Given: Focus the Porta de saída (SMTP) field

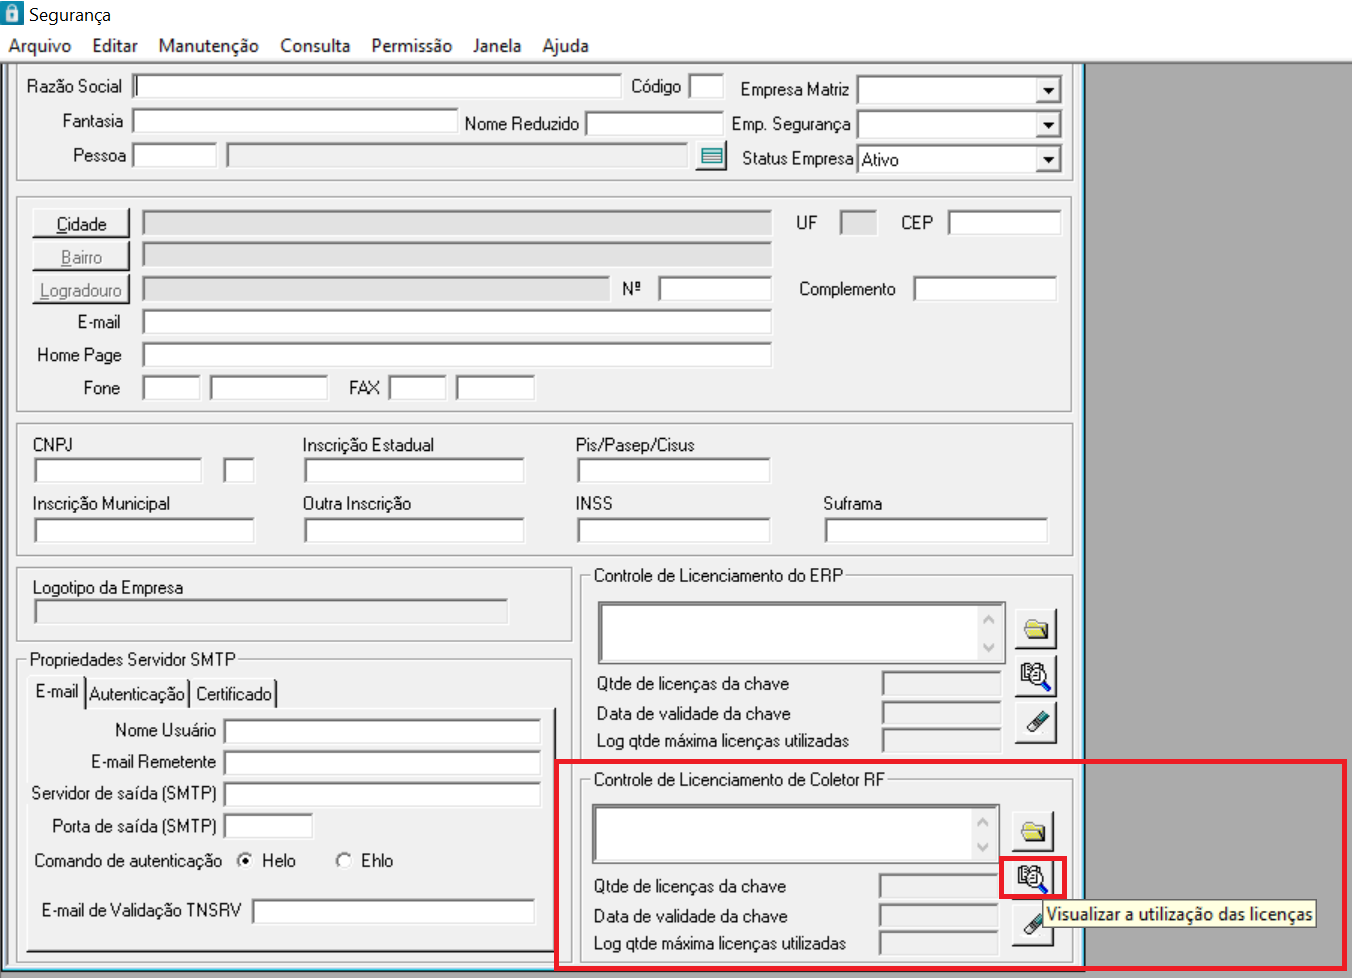Looking at the screenshot, I should 268,826.
